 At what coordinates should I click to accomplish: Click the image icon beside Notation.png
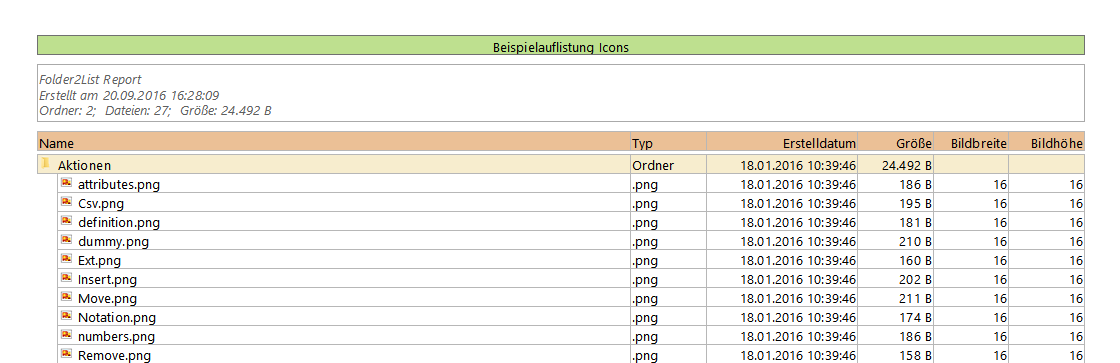66,316
